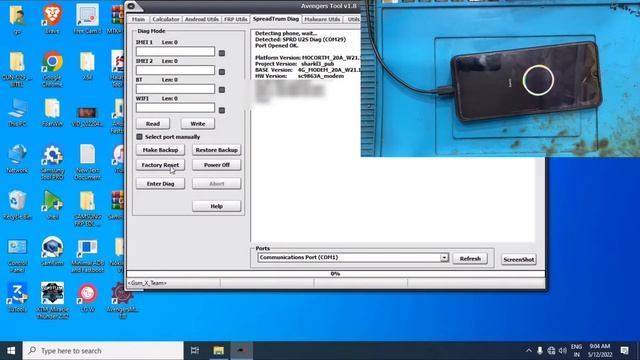Focus the WIFI address input field
The height and width of the screenshot is (360, 640).
(175, 108)
